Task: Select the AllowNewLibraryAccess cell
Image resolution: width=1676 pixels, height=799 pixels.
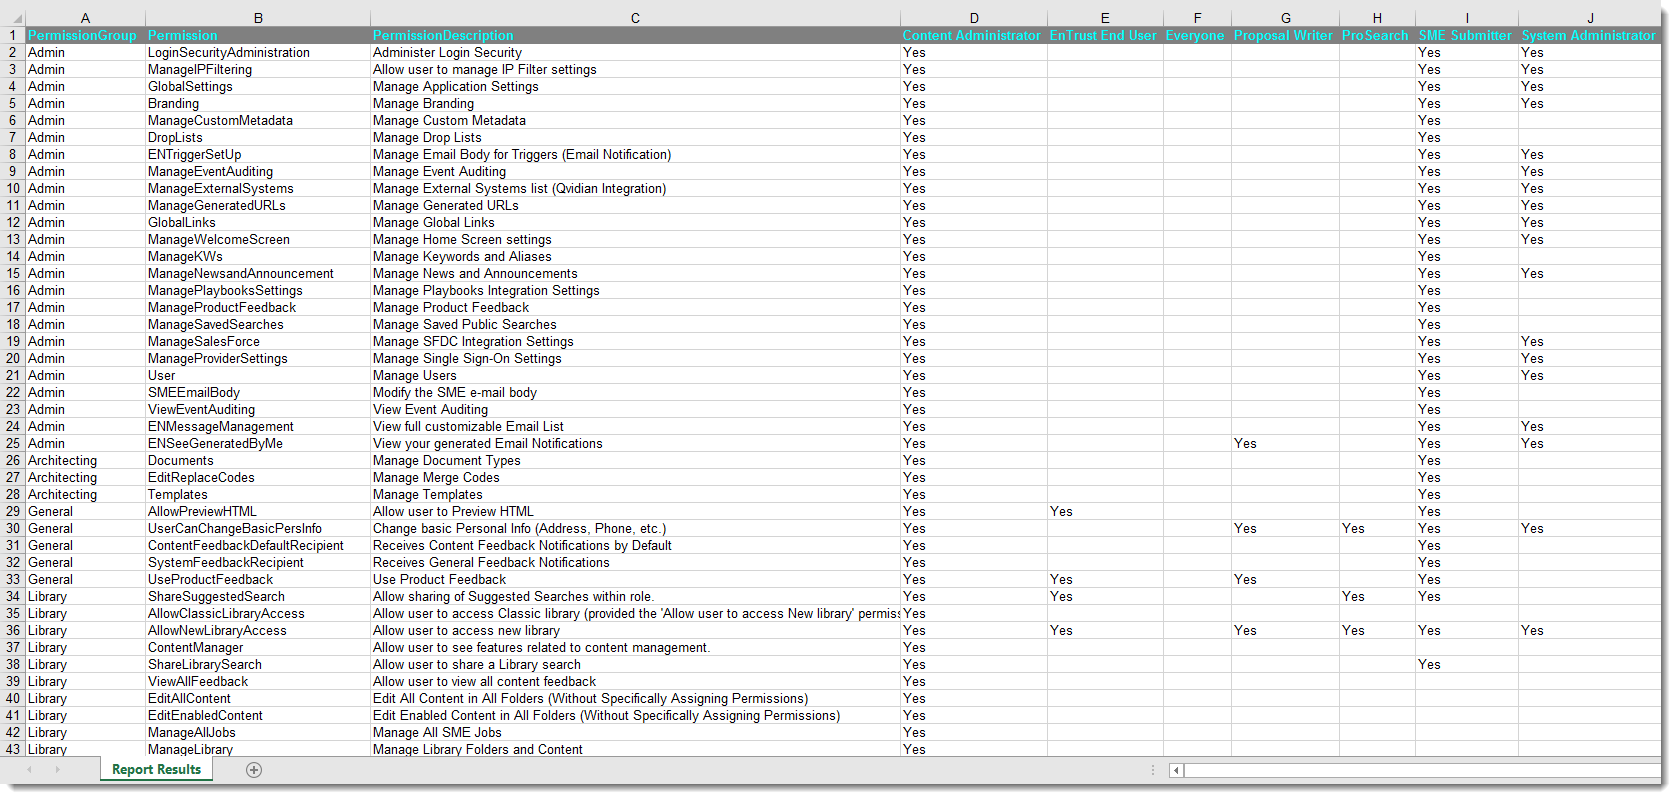Action: tap(258, 630)
